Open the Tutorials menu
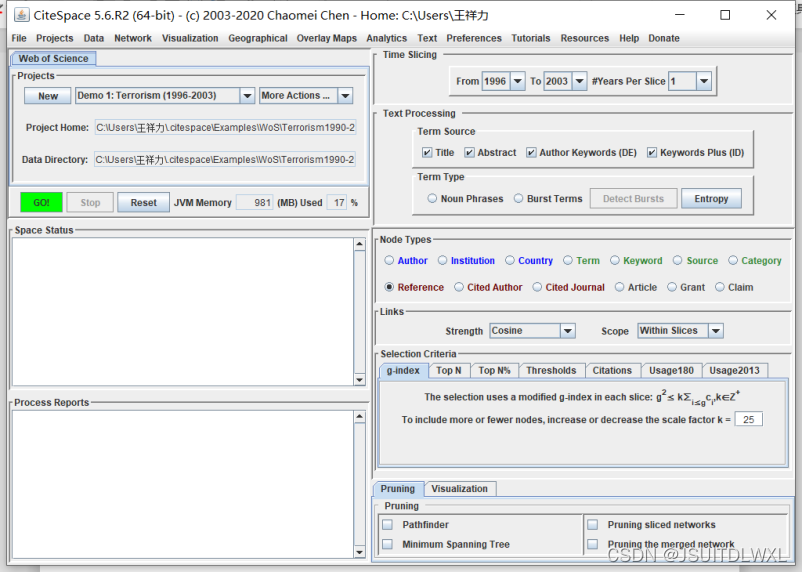 tap(531, 38)
